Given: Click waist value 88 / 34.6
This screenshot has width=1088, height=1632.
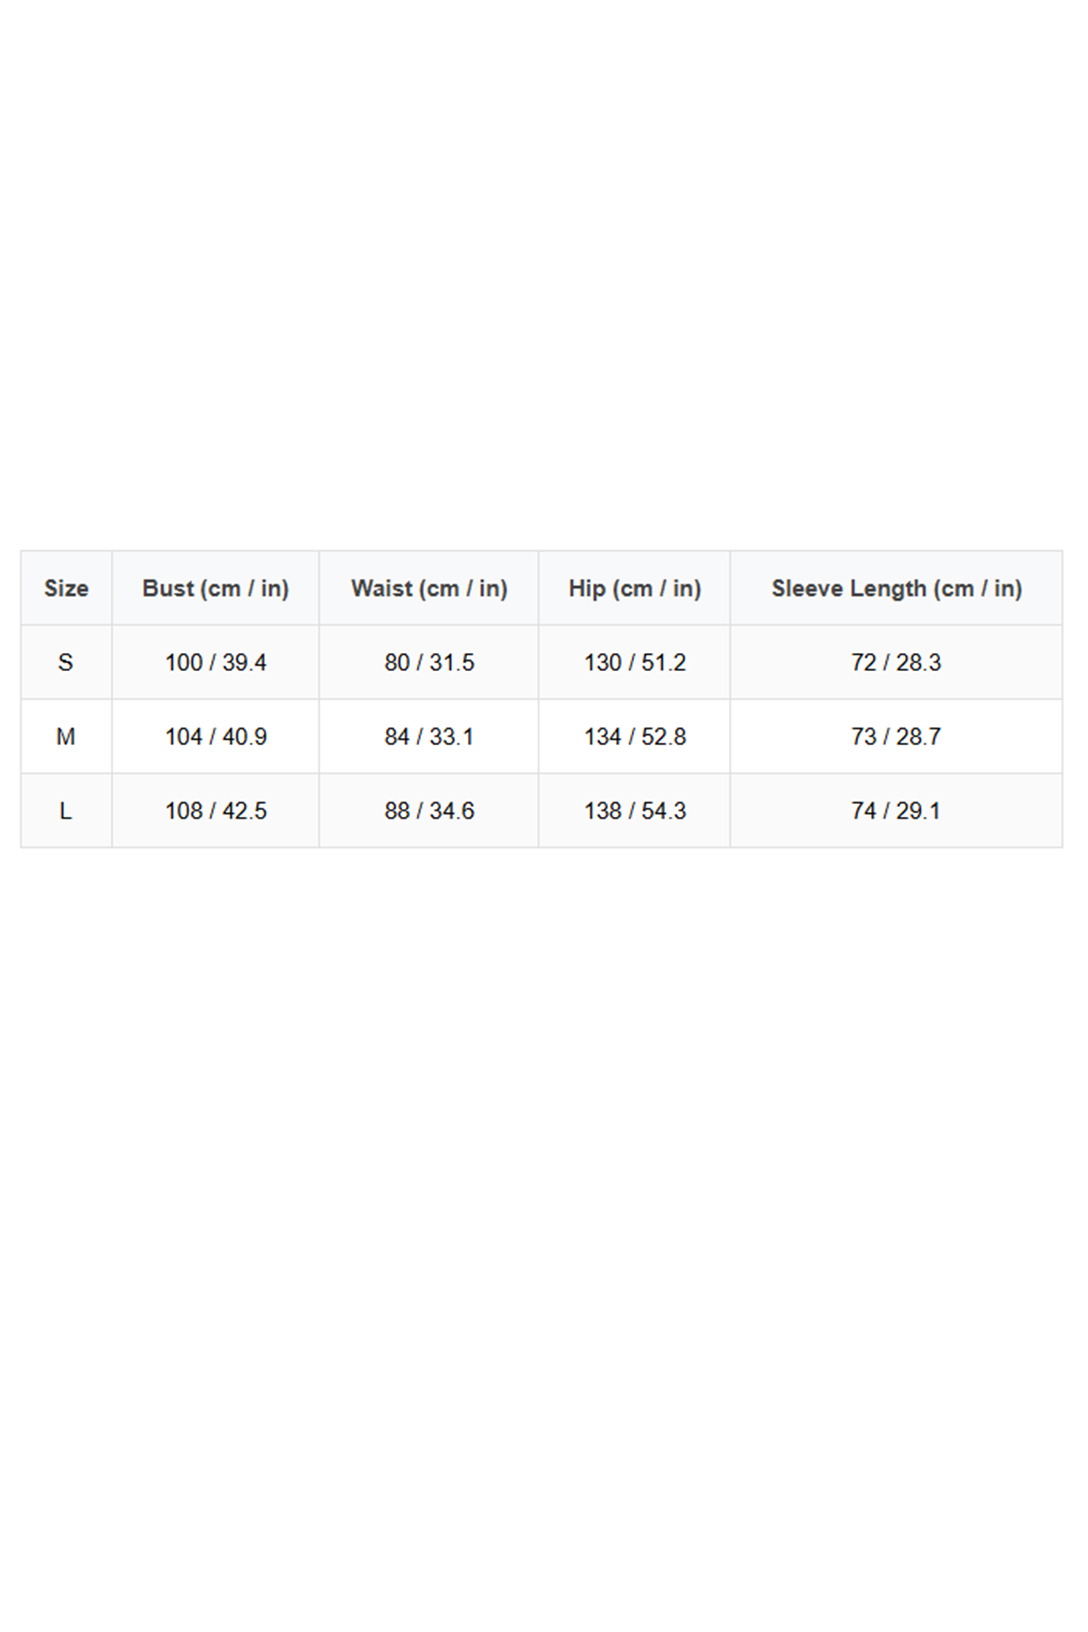Looking at the screenshot, I should [x=429, y=811].
